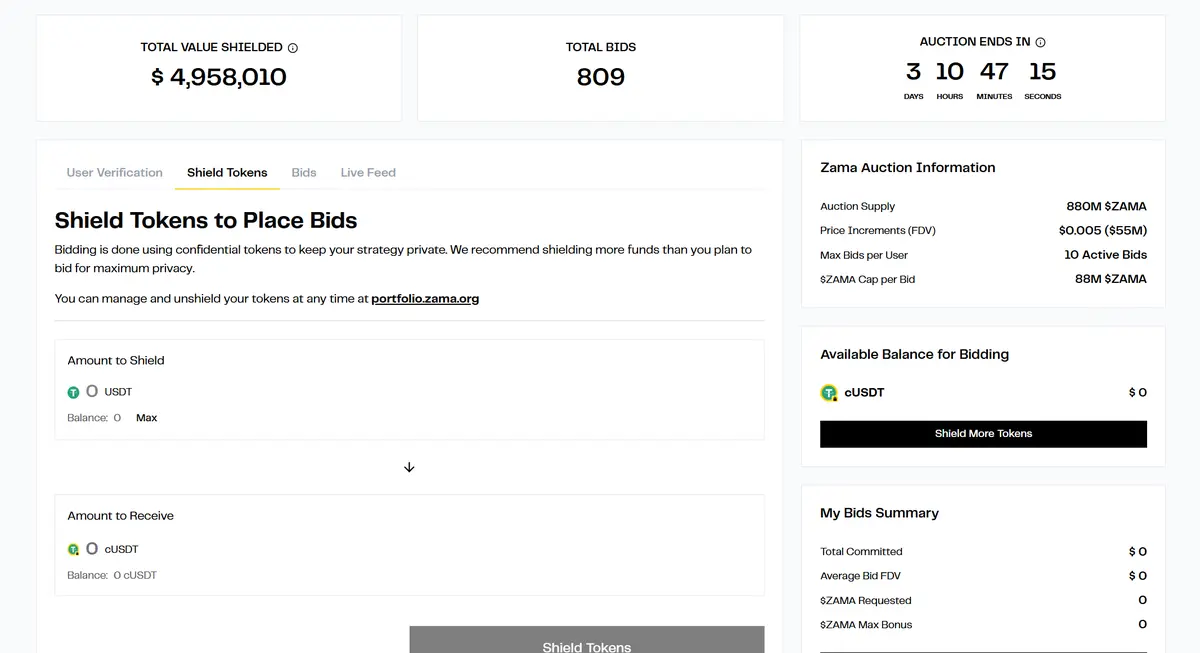
Task: Click the My Bids Summary heading
Action: (x=879, y=513)
